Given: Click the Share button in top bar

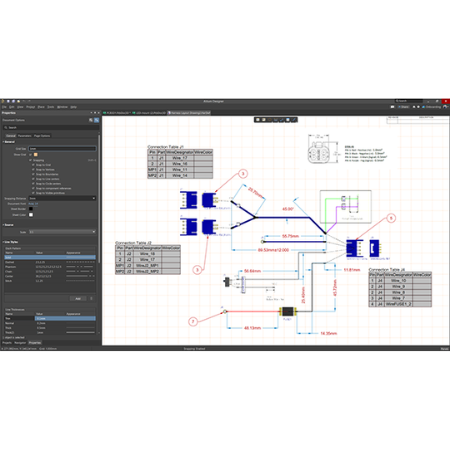Looking at the screenshot, I should pos(404,107).
